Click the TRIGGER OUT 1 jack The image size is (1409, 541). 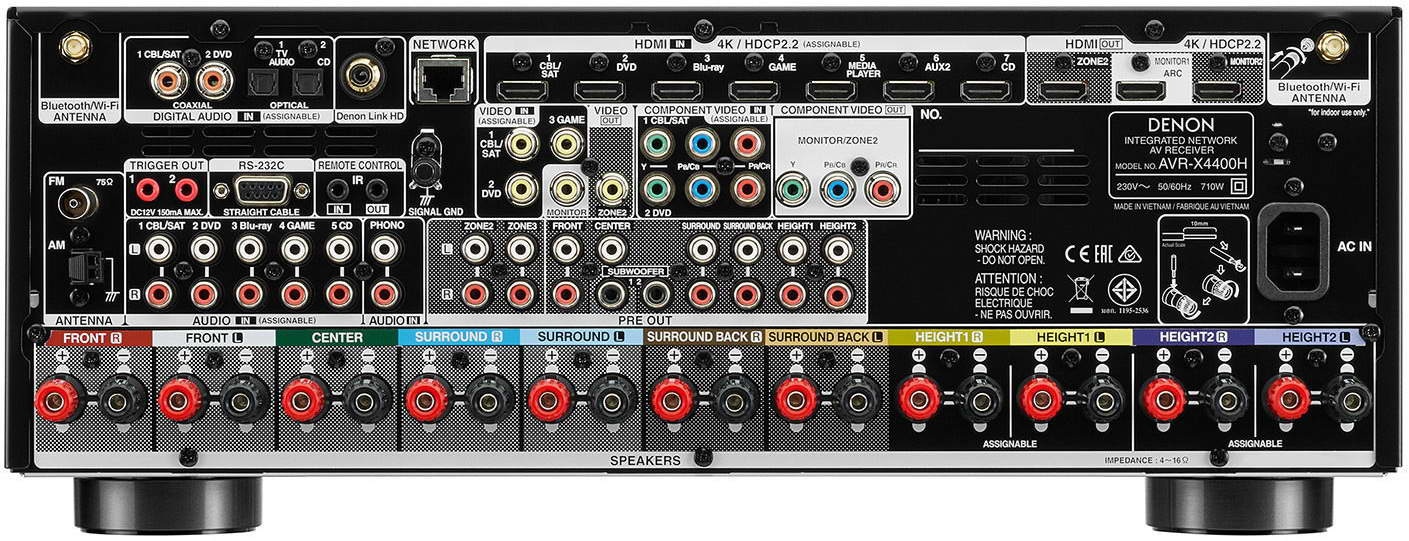tap(148, 189)
